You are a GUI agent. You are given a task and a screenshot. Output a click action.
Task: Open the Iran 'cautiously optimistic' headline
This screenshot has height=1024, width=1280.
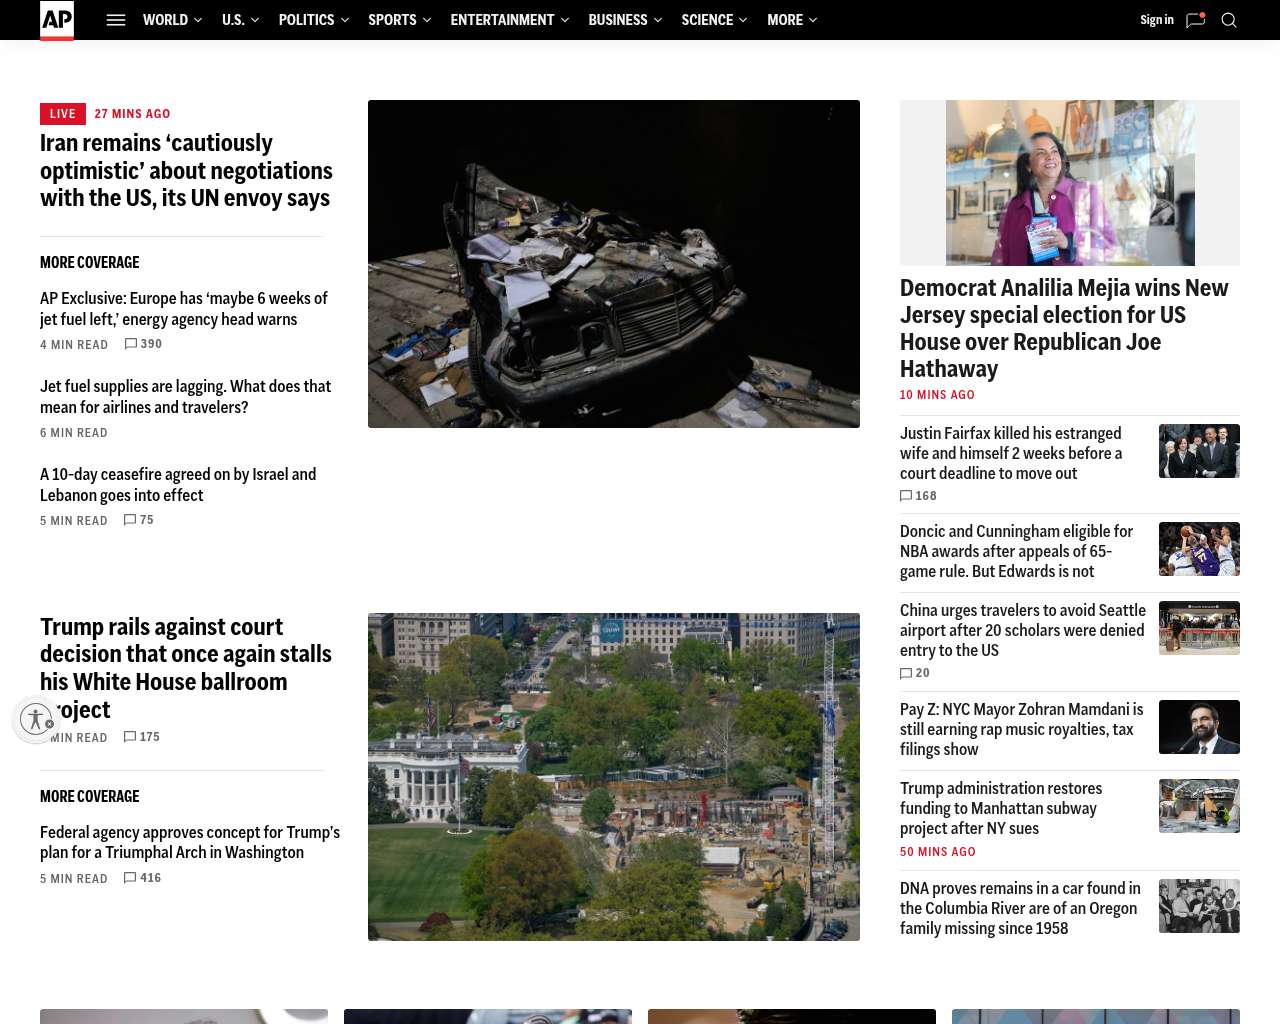click(x=186, y=171)
